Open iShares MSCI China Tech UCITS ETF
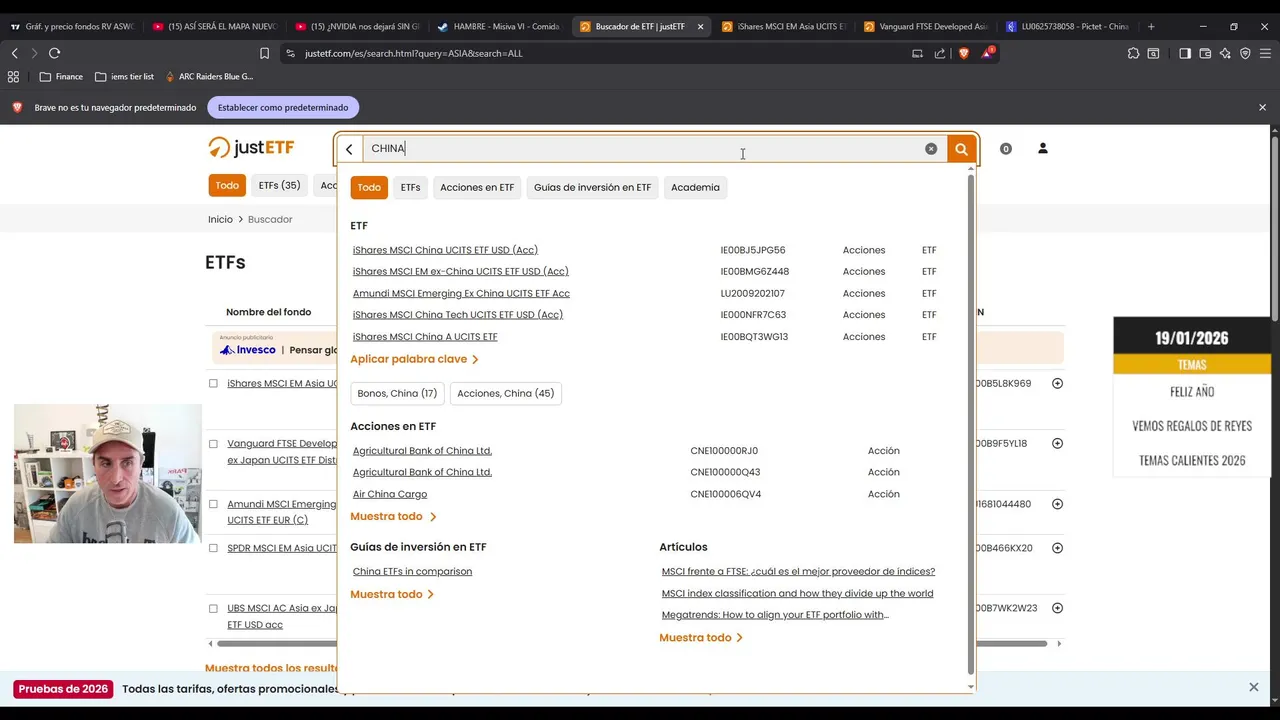 (x=457, y=314)
